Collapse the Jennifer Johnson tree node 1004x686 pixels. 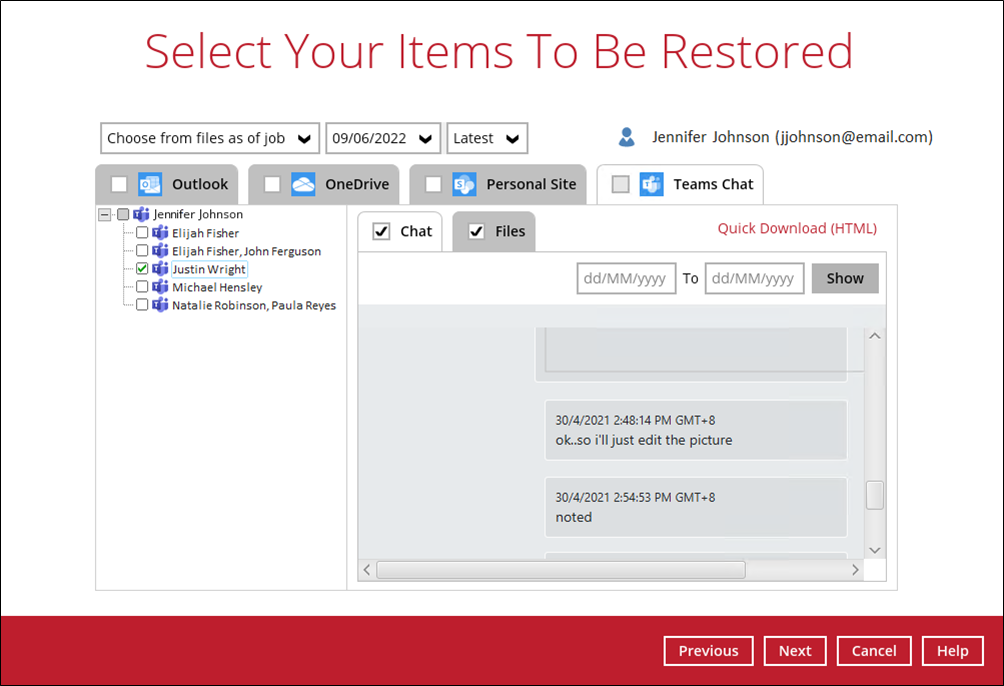pyautogui.click(x=105, y=215)
